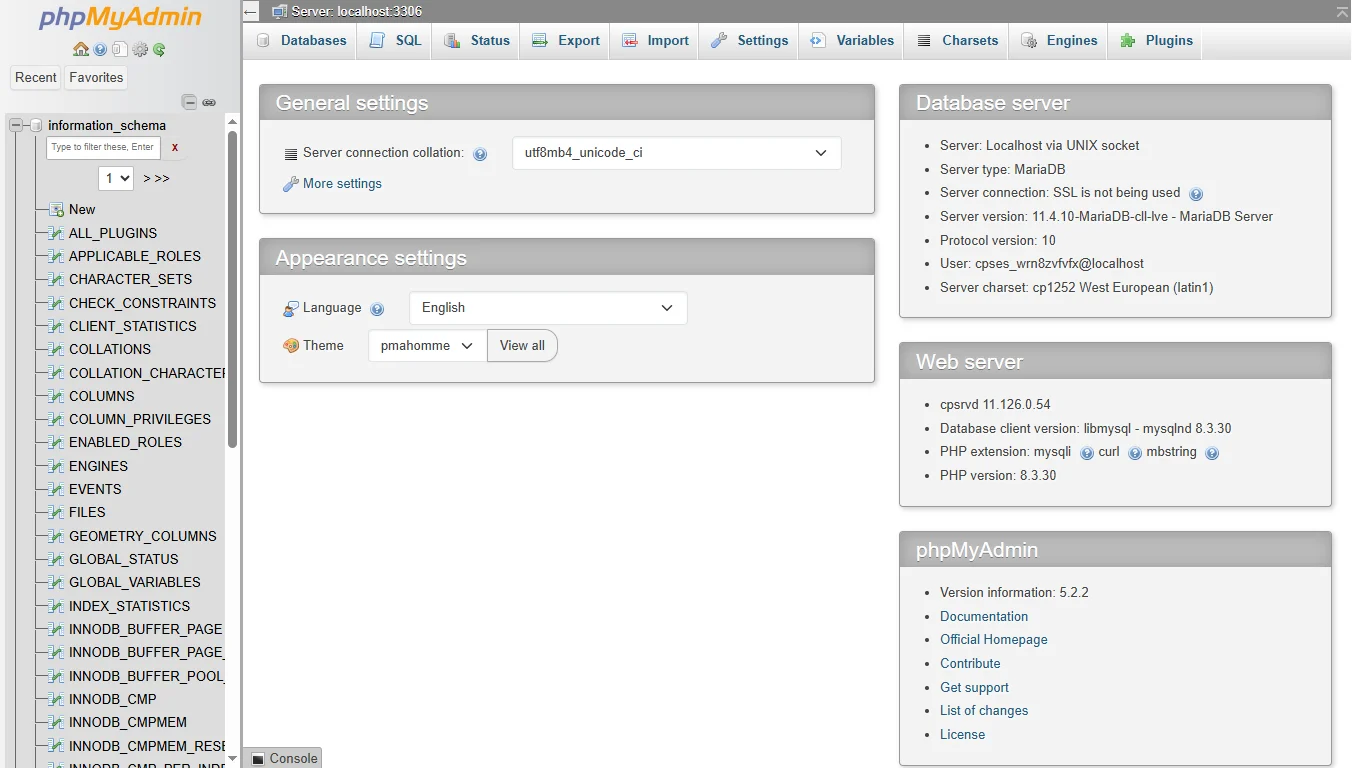Viewport: 1352px width, 768px height.
Task: Click the table icon beside ALL_PLUGINS
Action: 57,233
